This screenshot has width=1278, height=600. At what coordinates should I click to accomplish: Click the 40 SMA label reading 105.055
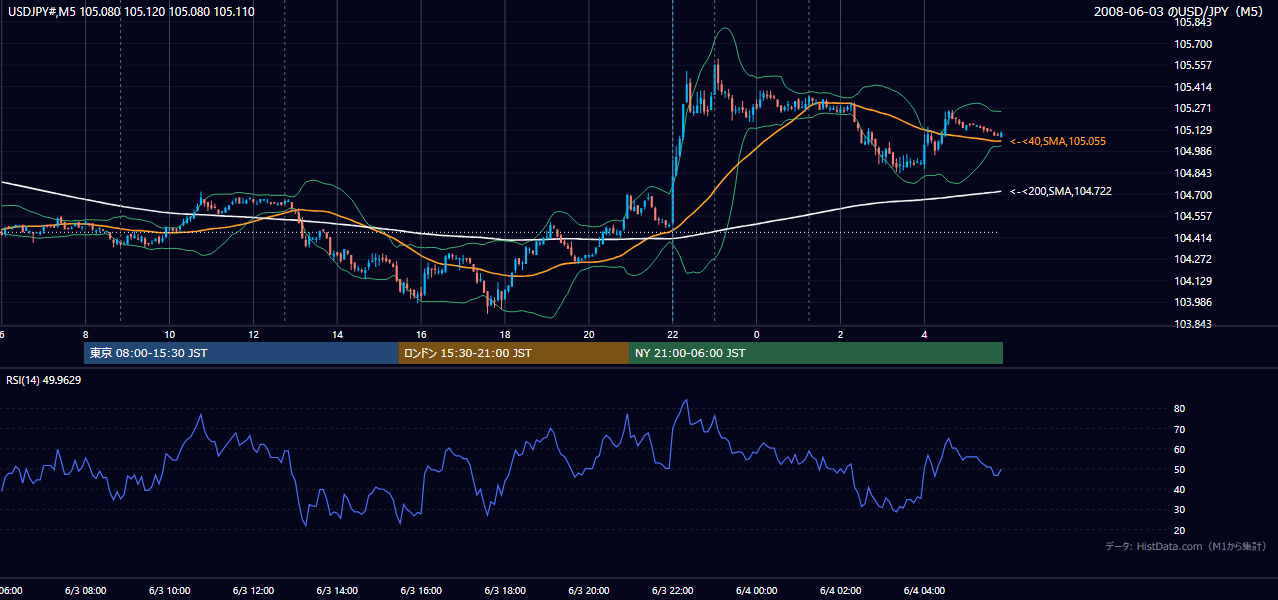pos(1058,142)
